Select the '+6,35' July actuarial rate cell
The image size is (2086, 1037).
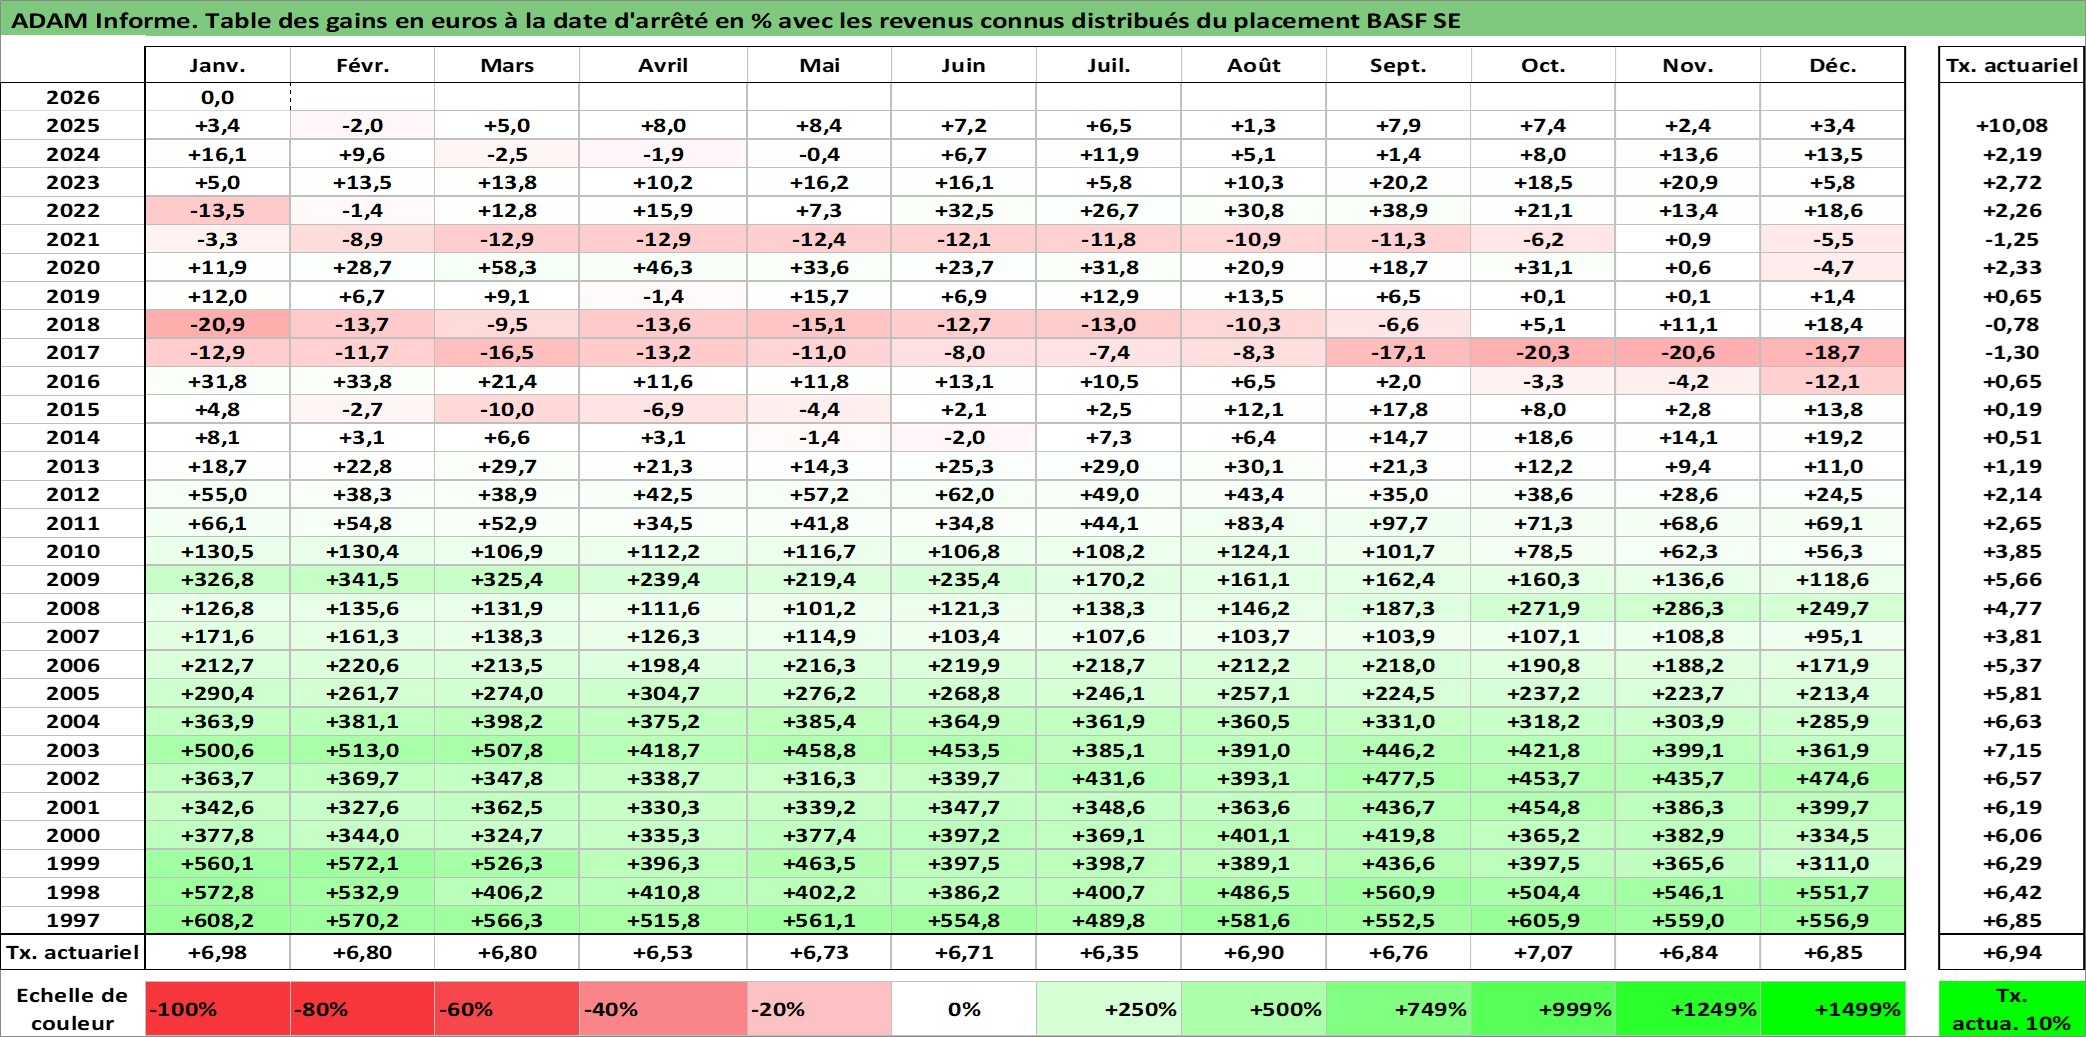pos(1109,952)
